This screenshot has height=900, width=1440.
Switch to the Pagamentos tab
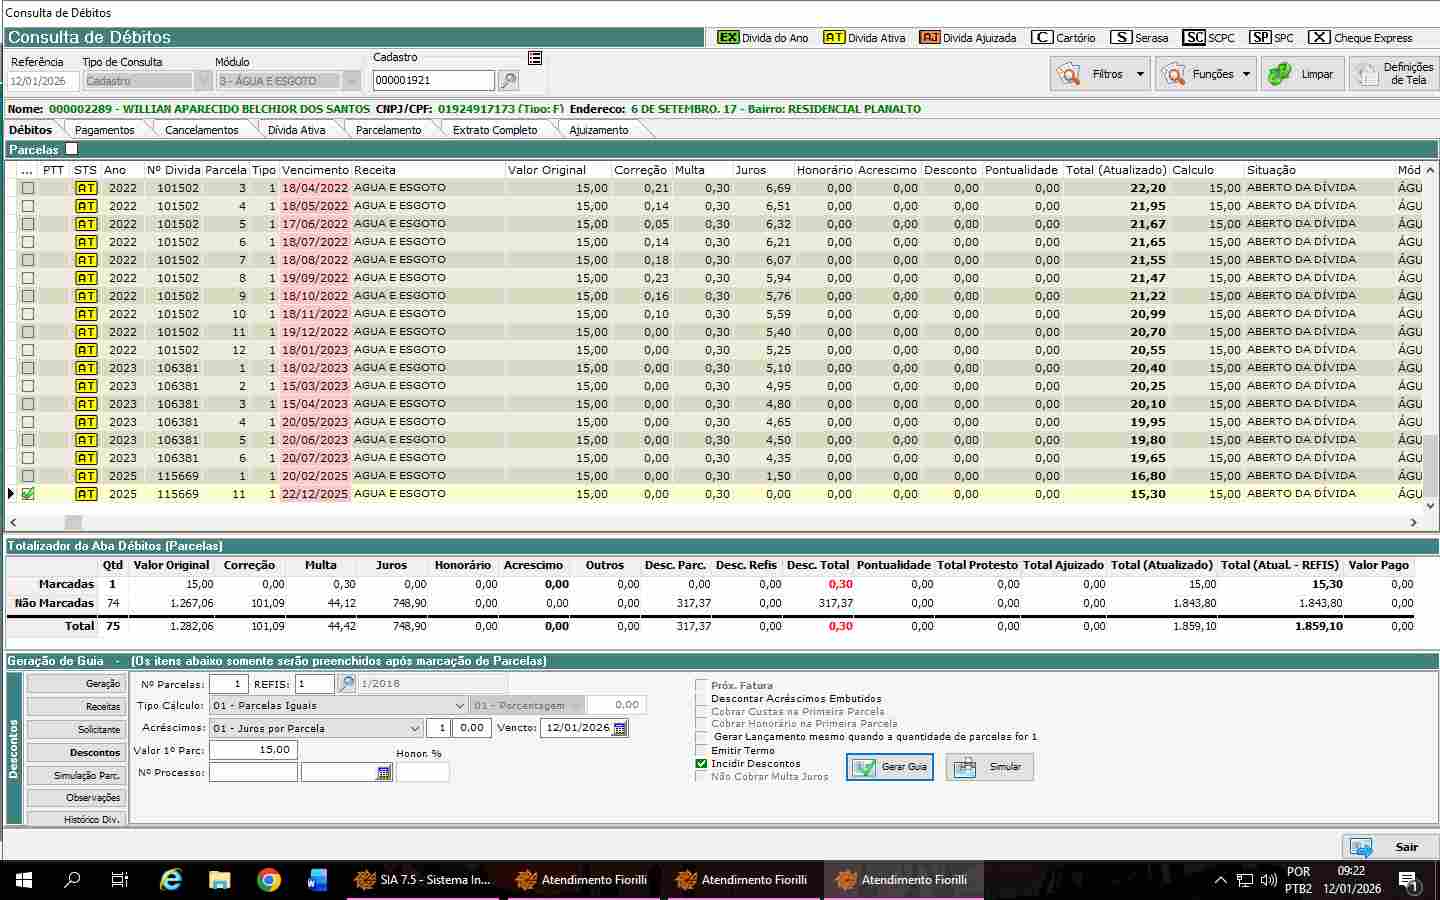[104, 130]
